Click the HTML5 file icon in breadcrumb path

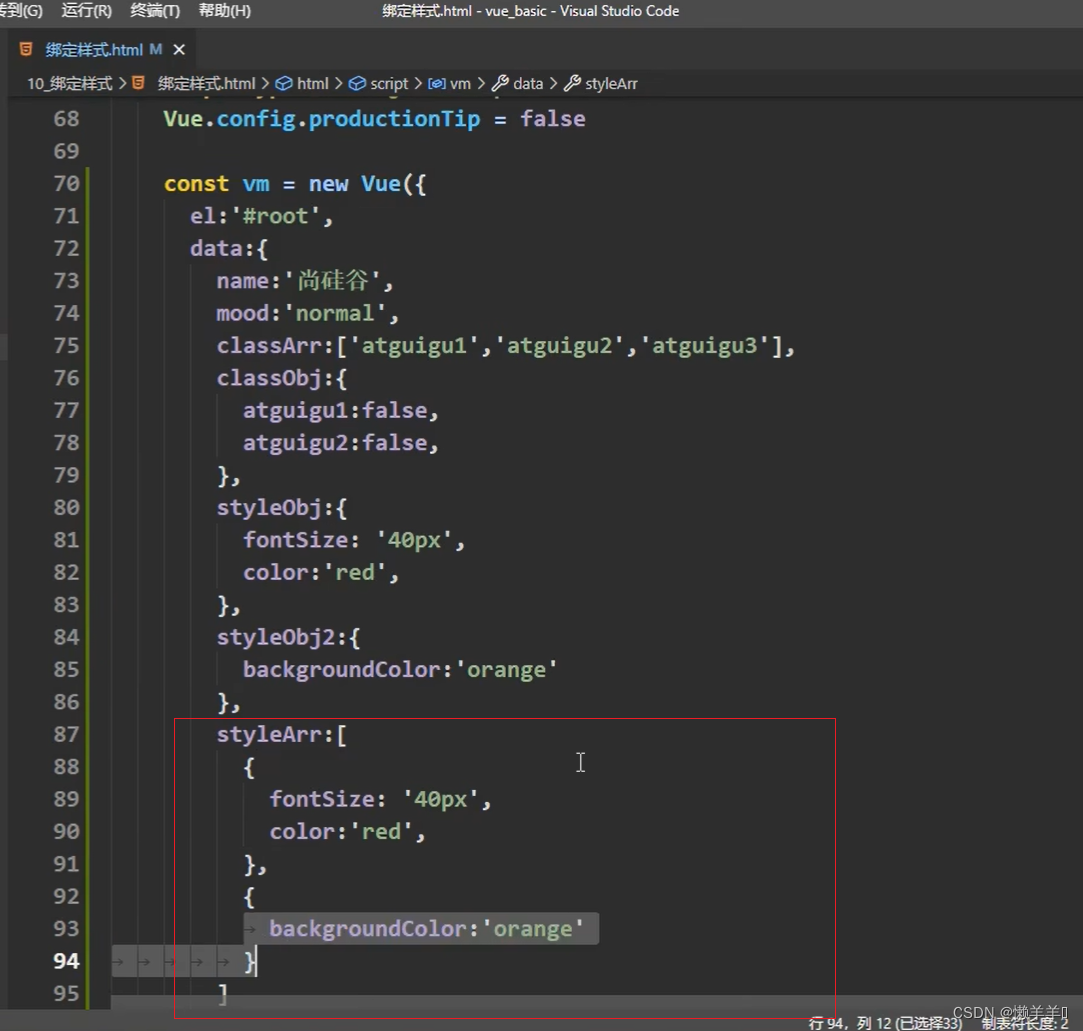(x=139, y=84)
